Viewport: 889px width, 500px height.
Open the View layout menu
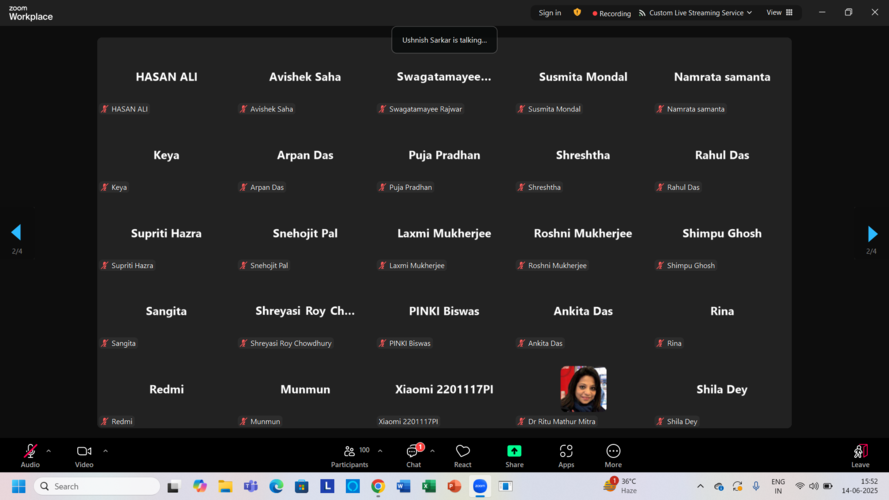pos(779,13)
